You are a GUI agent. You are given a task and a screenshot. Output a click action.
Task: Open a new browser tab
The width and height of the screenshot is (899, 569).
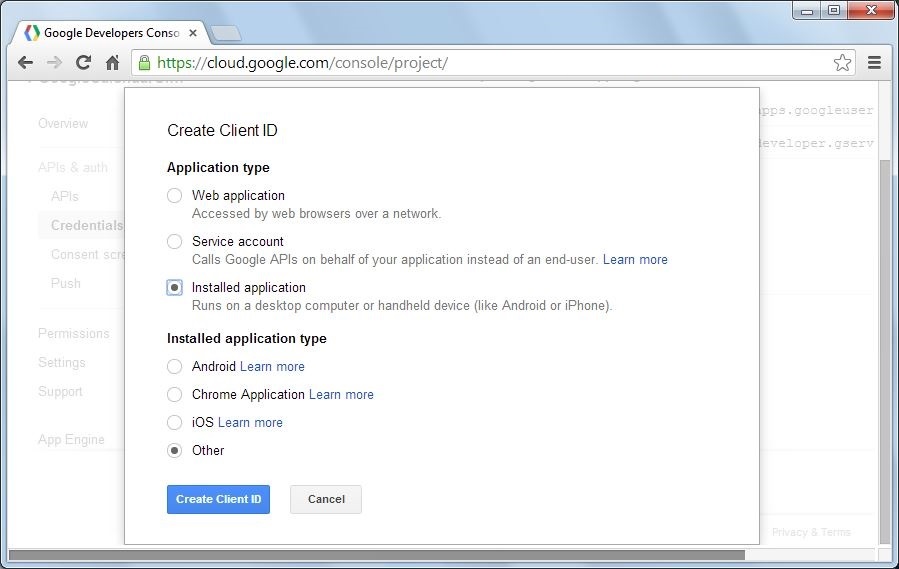click(x=226, y=34)
